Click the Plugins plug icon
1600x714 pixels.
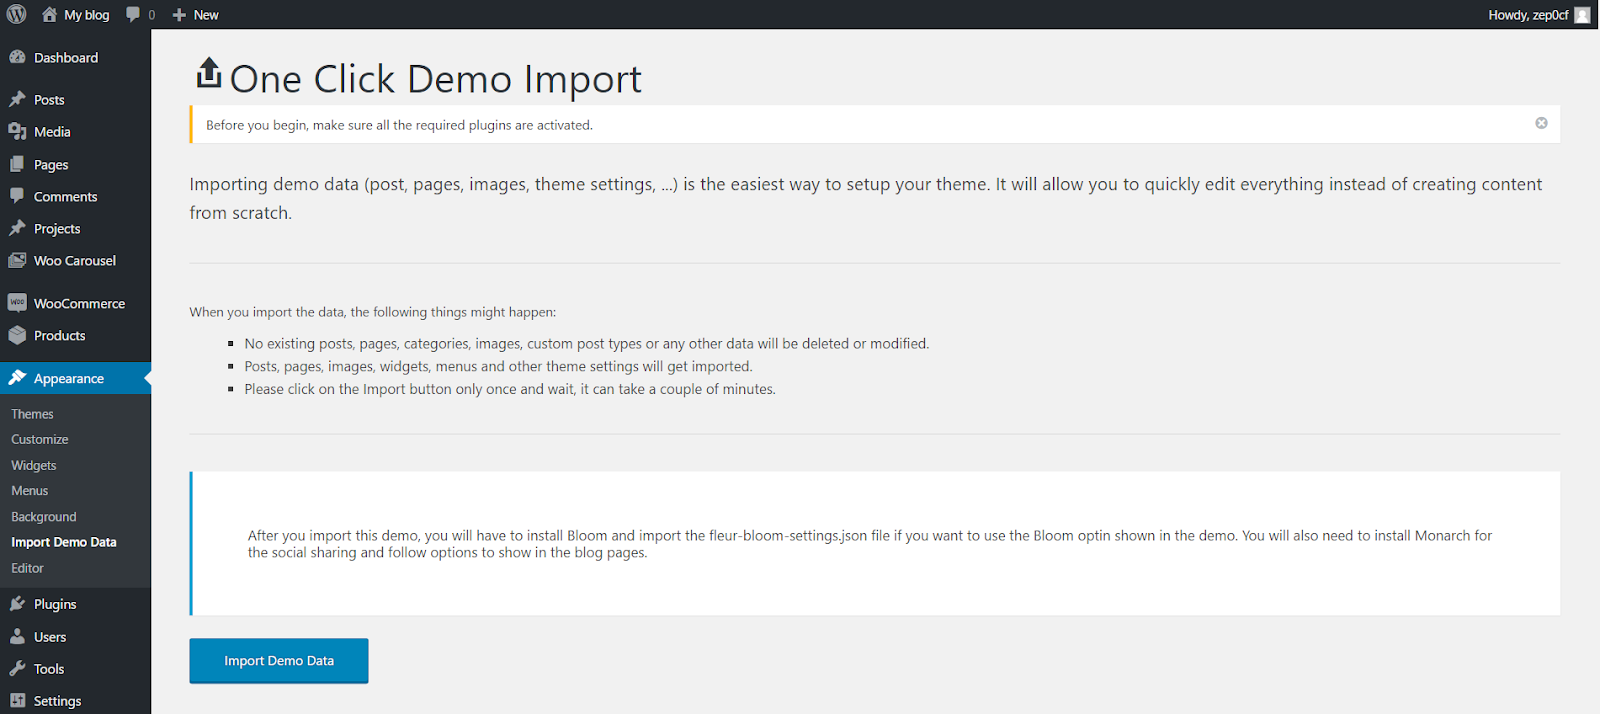[17, 604]
